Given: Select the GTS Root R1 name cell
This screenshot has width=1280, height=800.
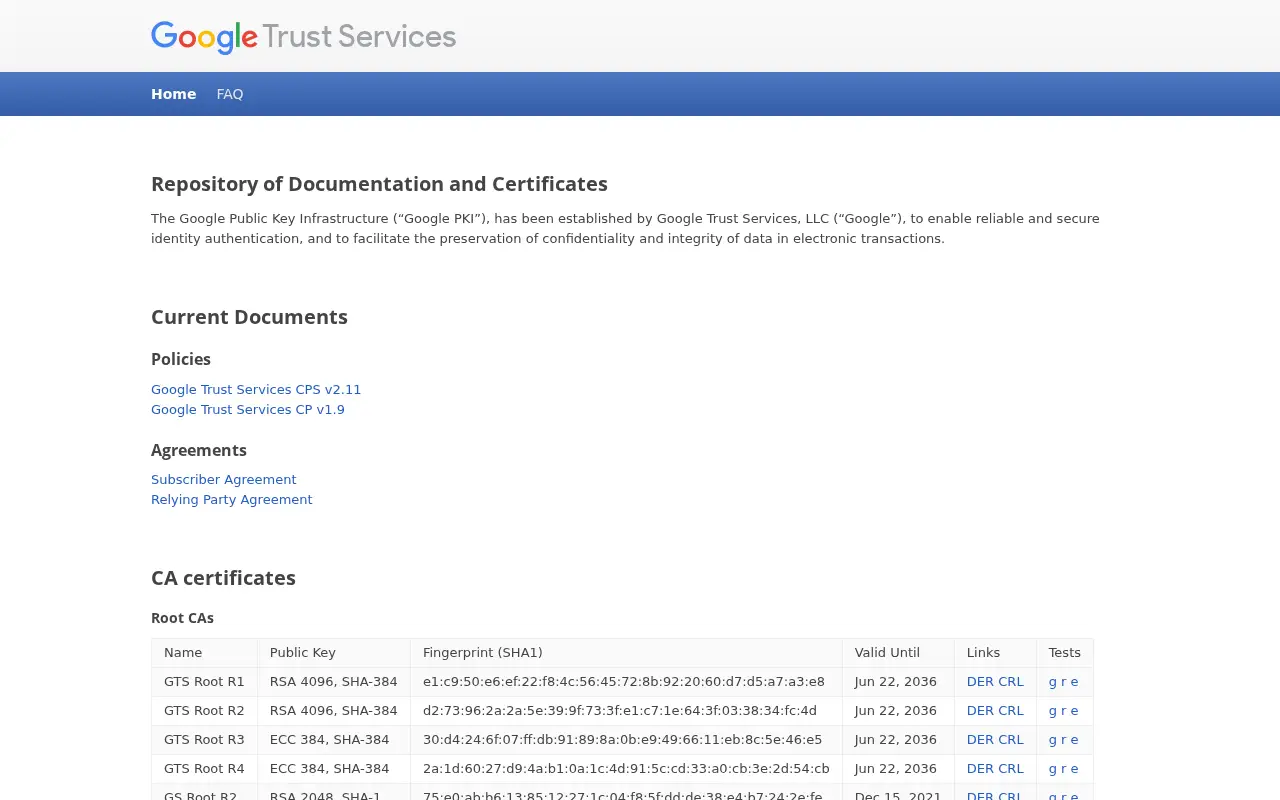Looking at the screenshot, I should 204,682.
